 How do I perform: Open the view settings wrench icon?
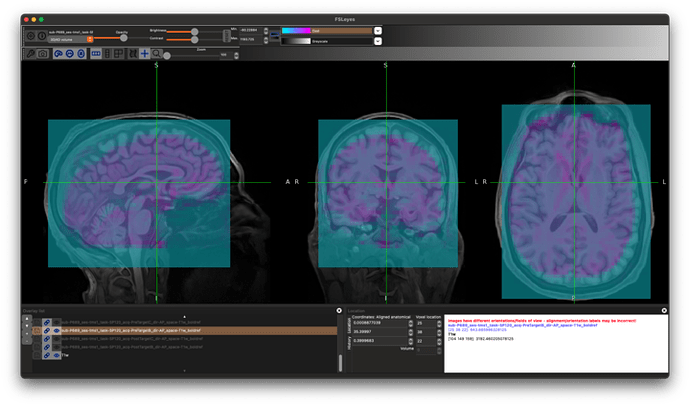(30, 52)
